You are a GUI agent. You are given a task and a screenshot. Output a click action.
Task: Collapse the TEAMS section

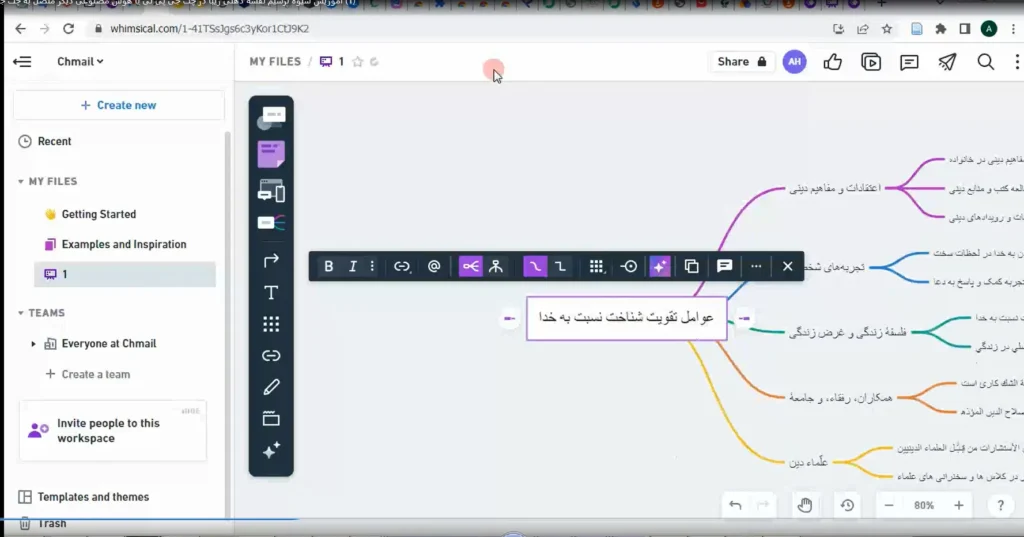coord(21,313)
